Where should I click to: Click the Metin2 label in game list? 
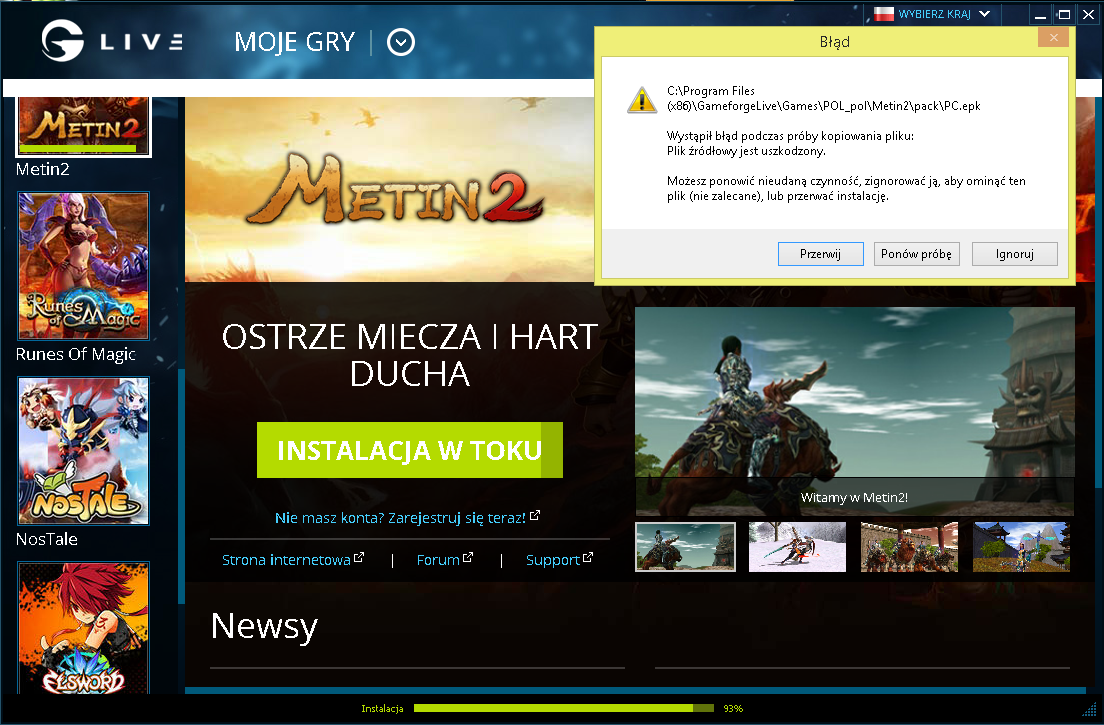pos(42,169)
